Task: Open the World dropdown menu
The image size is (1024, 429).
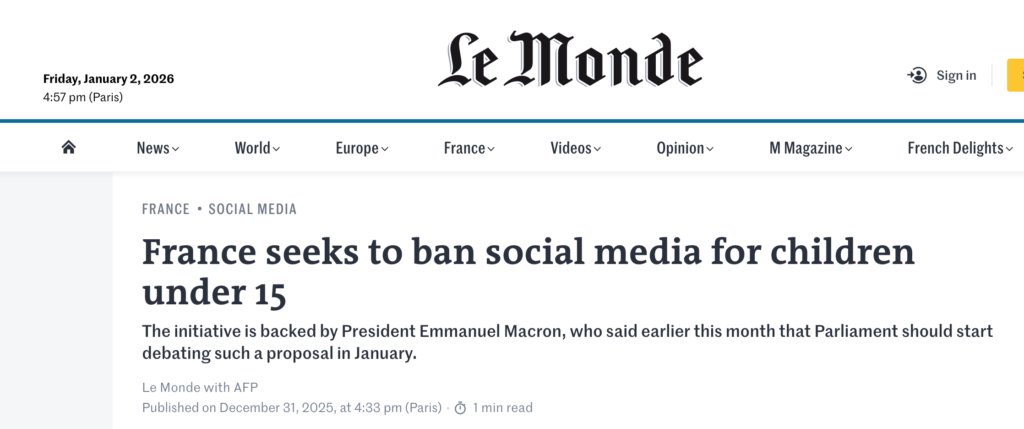Action: pos(257,148)
